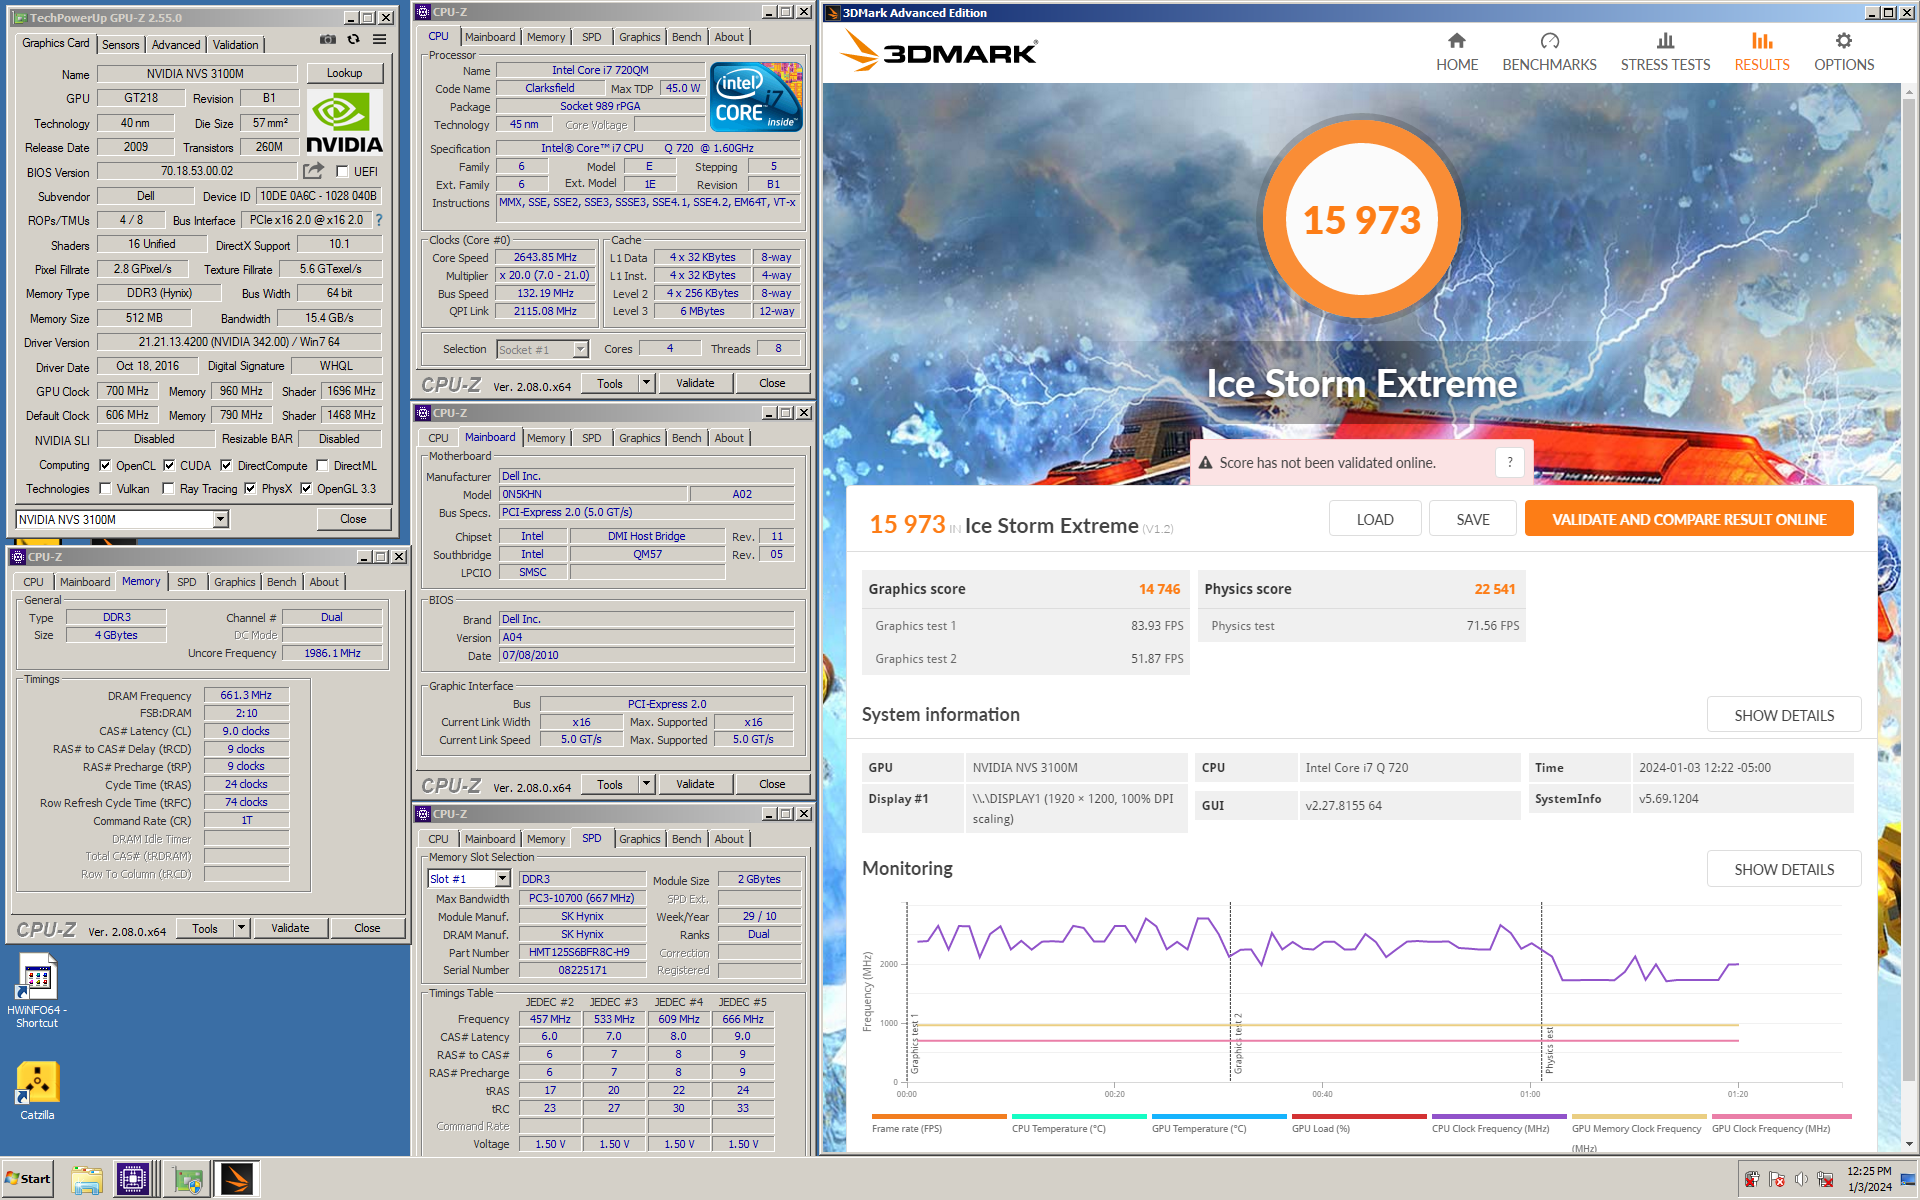Screen dimensions: 1920x1200
Task: Open Bench tab in CPU-Z Memory window
Action: click(282, 582)
